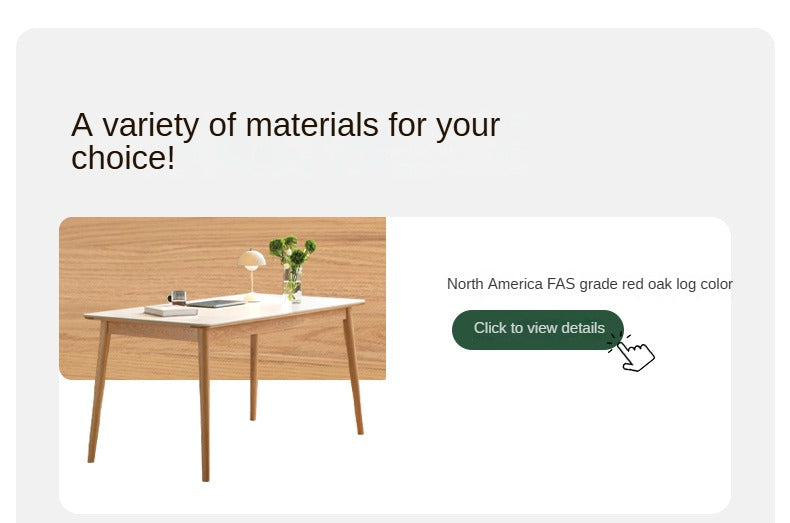Click the closed laptop on the desk
The image size is (790, 523).
click(x=215, y=303)
